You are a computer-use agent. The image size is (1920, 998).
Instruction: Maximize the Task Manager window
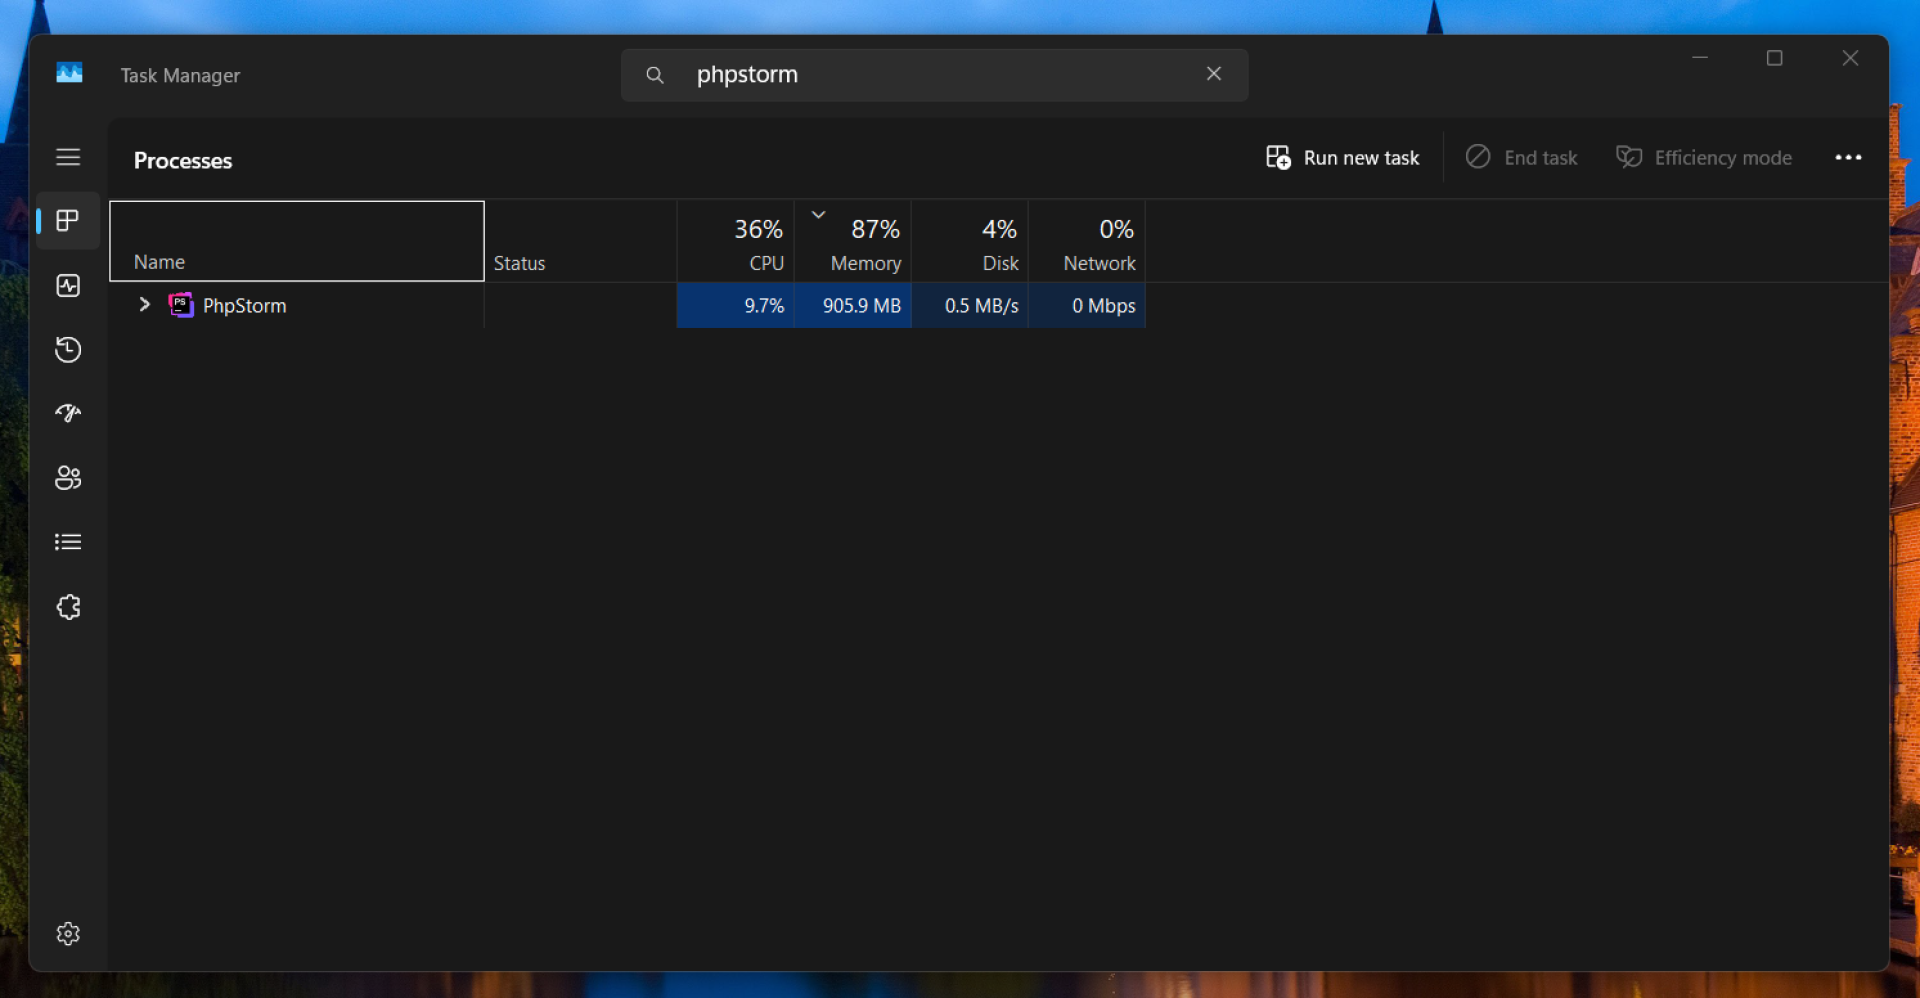[x=1775, y=58]
